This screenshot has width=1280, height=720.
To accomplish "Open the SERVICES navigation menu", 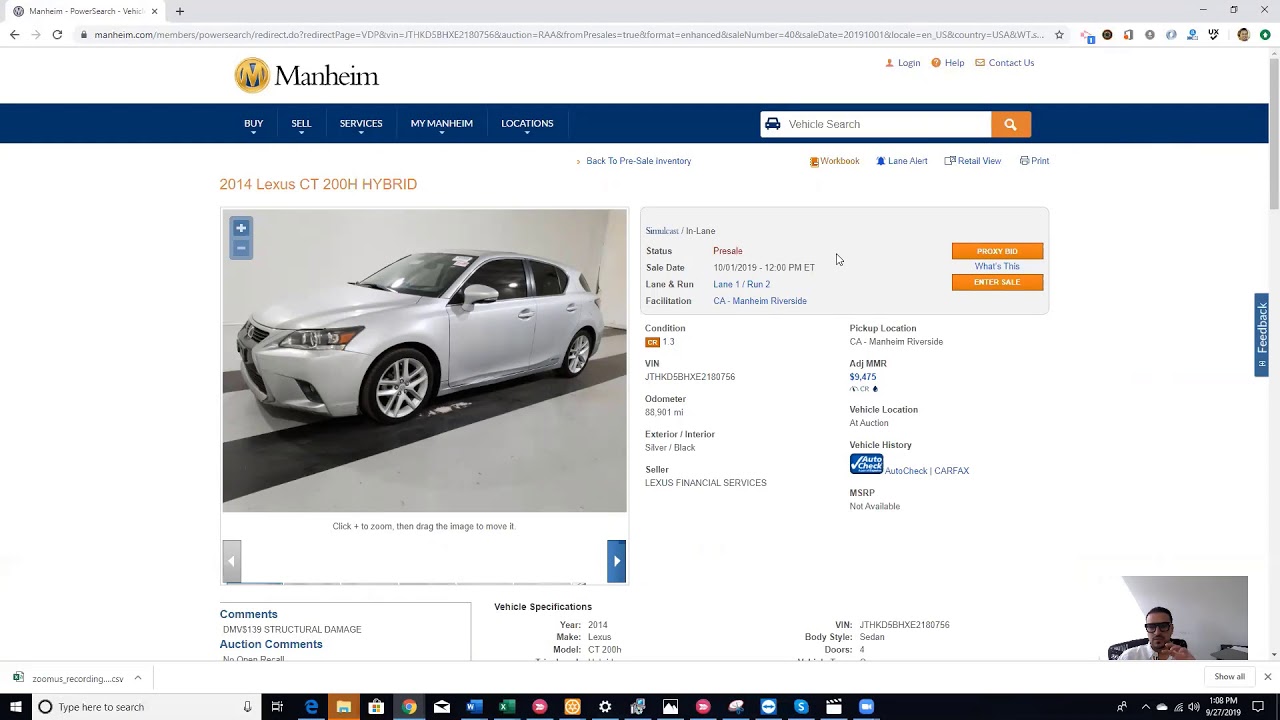I will [361, 124].
